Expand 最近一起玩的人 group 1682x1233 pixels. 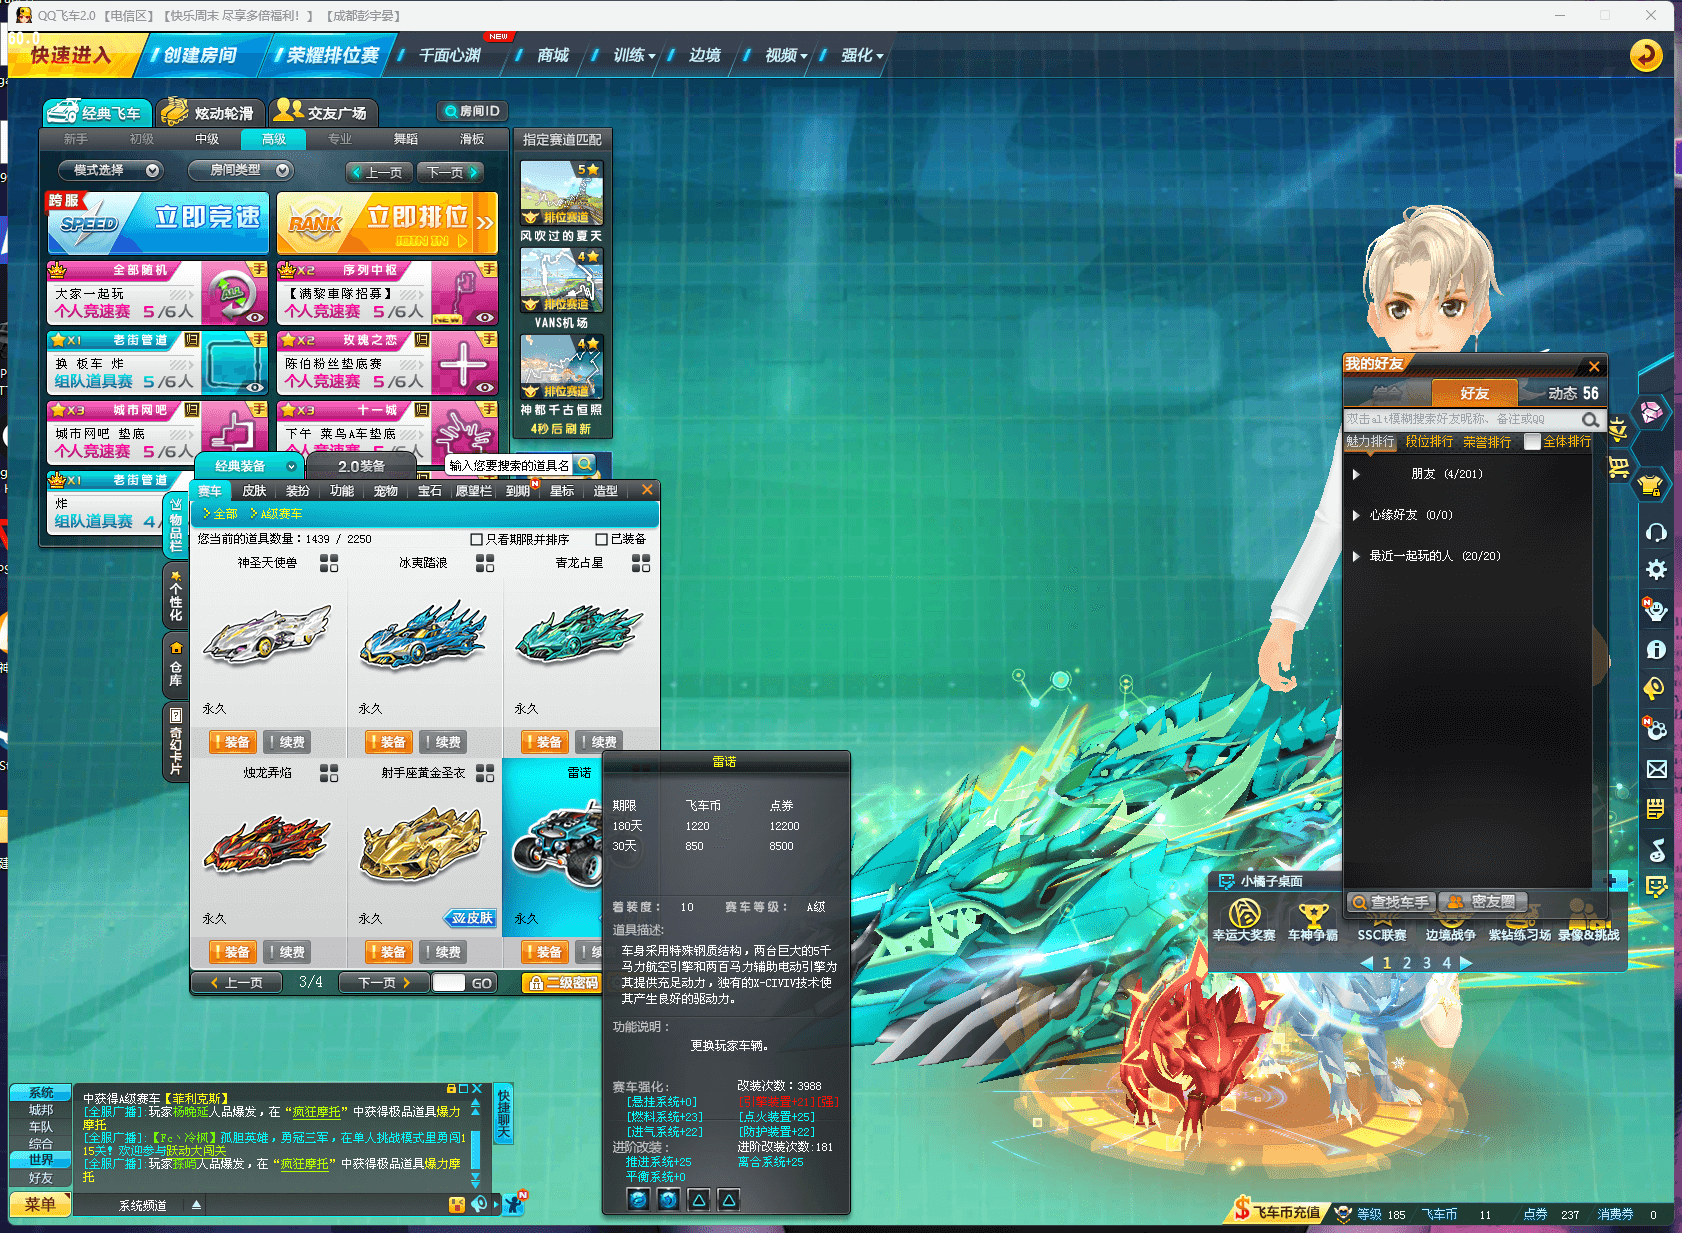point(1356,556)
